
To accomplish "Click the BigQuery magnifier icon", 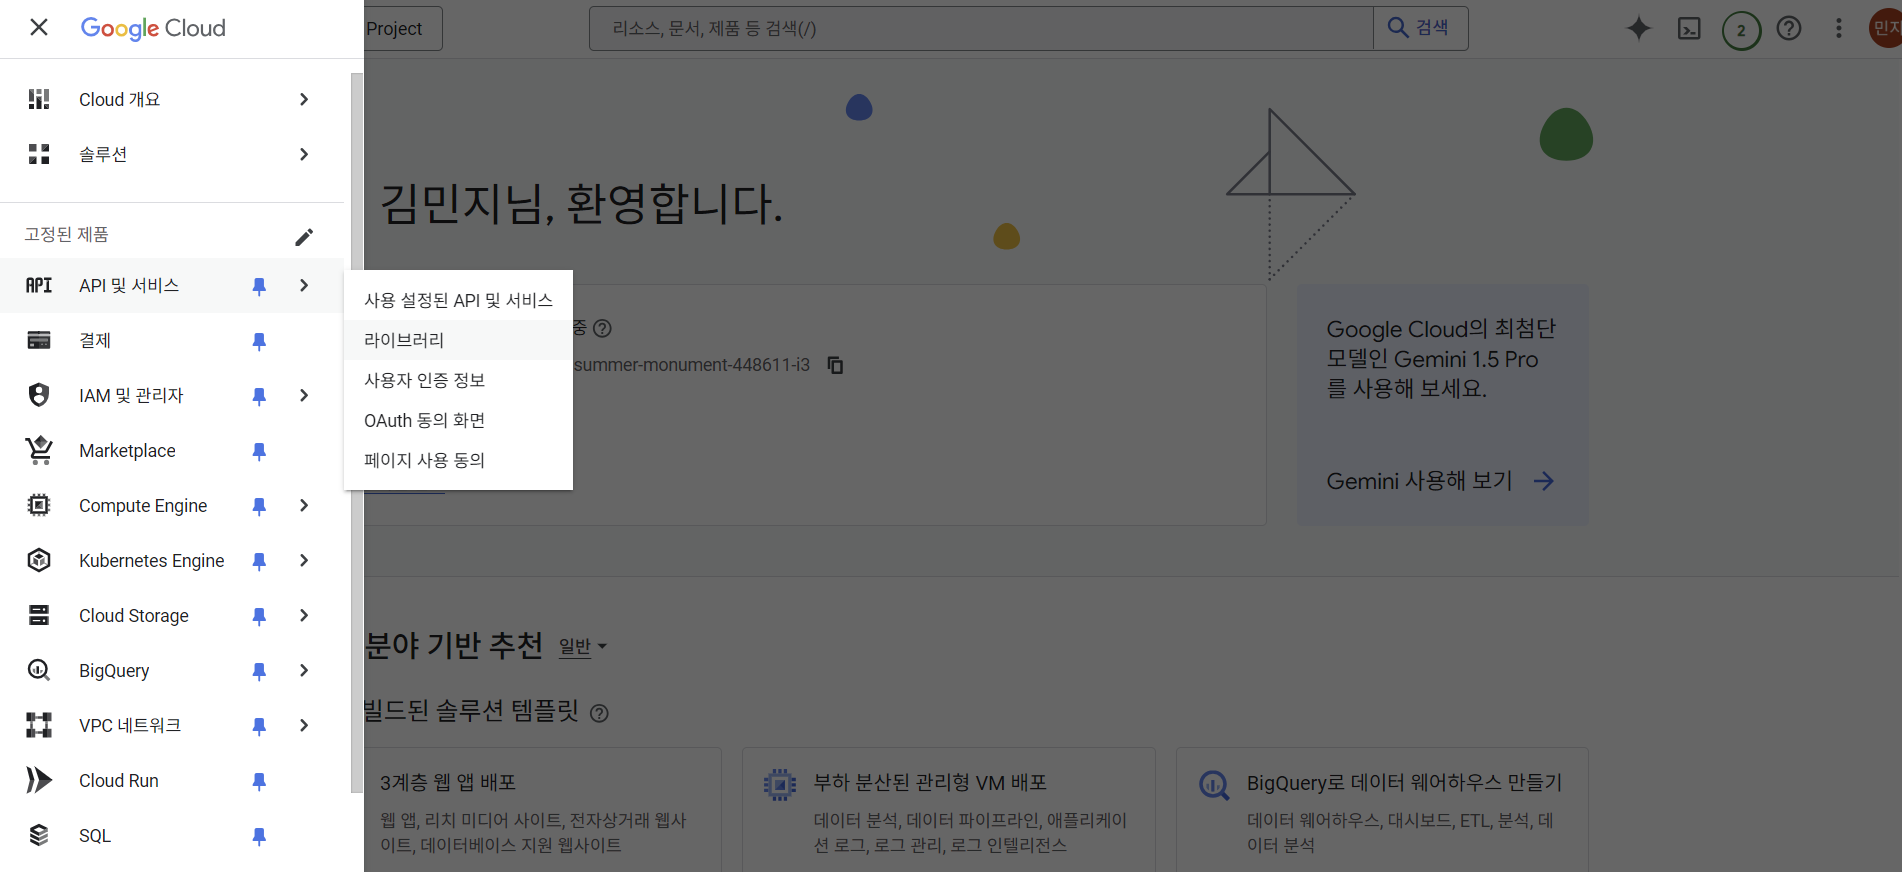I will pos(39,670).
